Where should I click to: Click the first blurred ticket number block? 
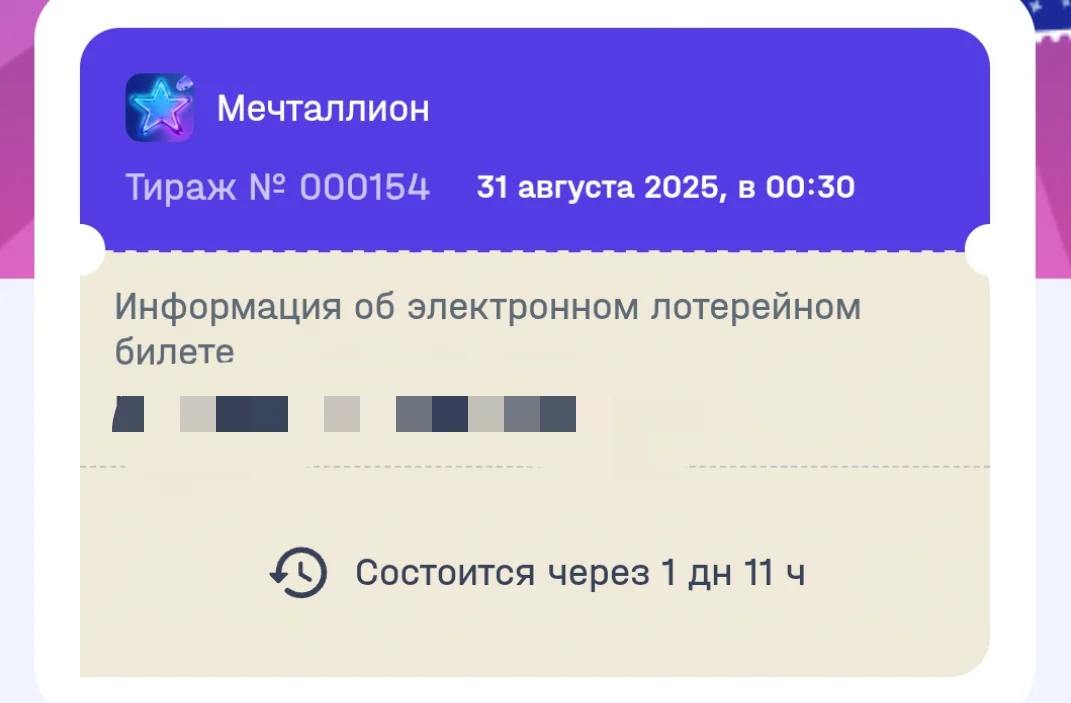pos(128,414)
